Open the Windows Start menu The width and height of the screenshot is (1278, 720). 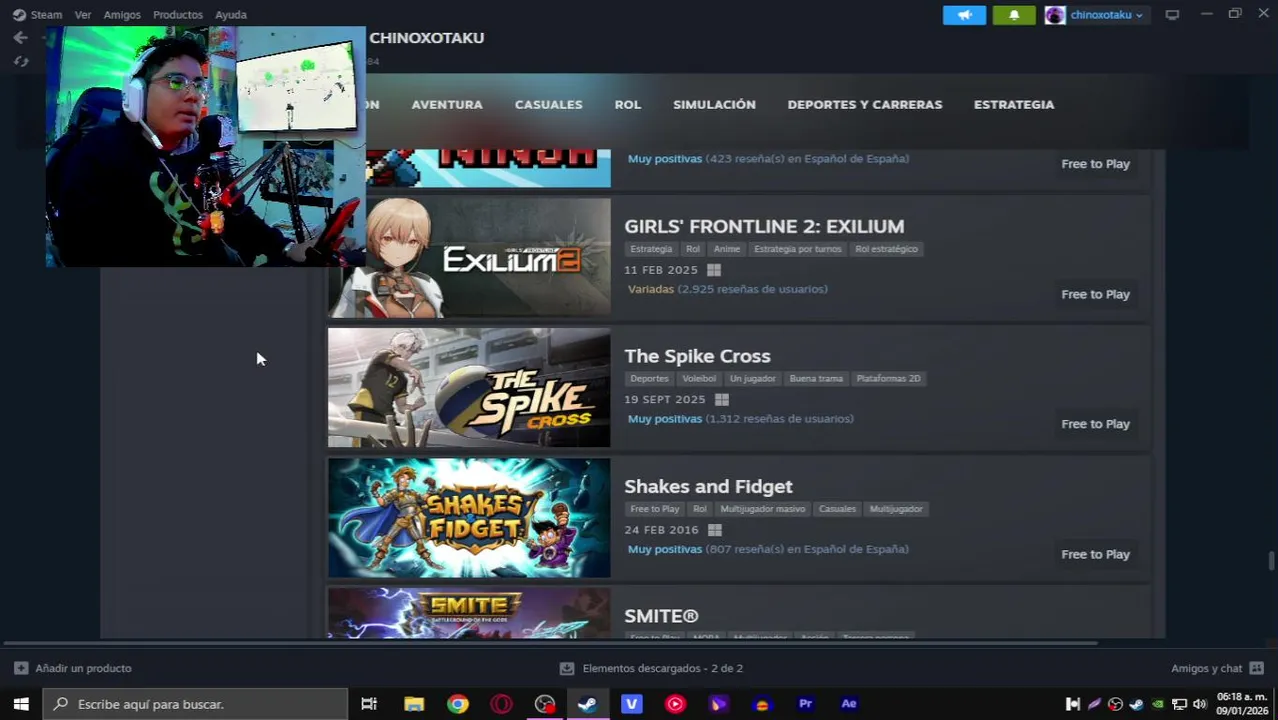pos(20,704)
